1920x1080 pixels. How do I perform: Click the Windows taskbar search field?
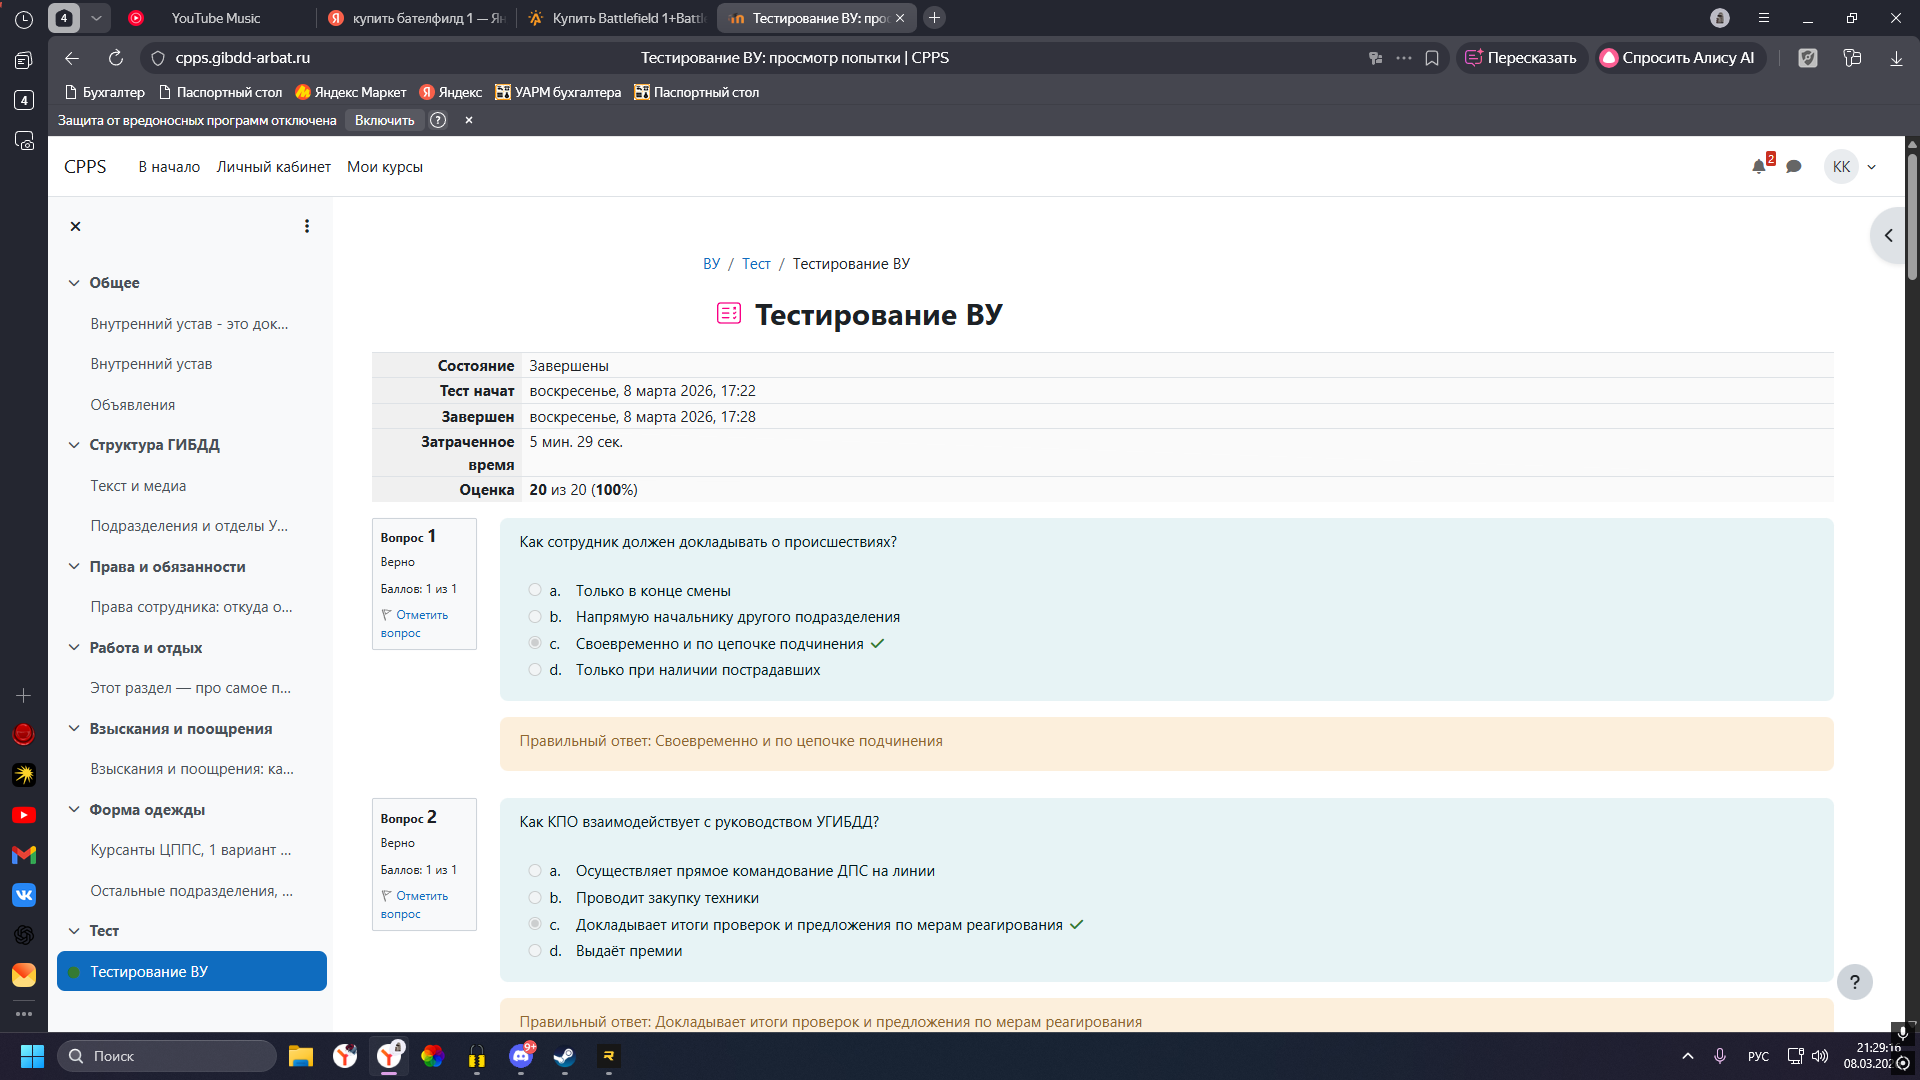pos(168,1056)
